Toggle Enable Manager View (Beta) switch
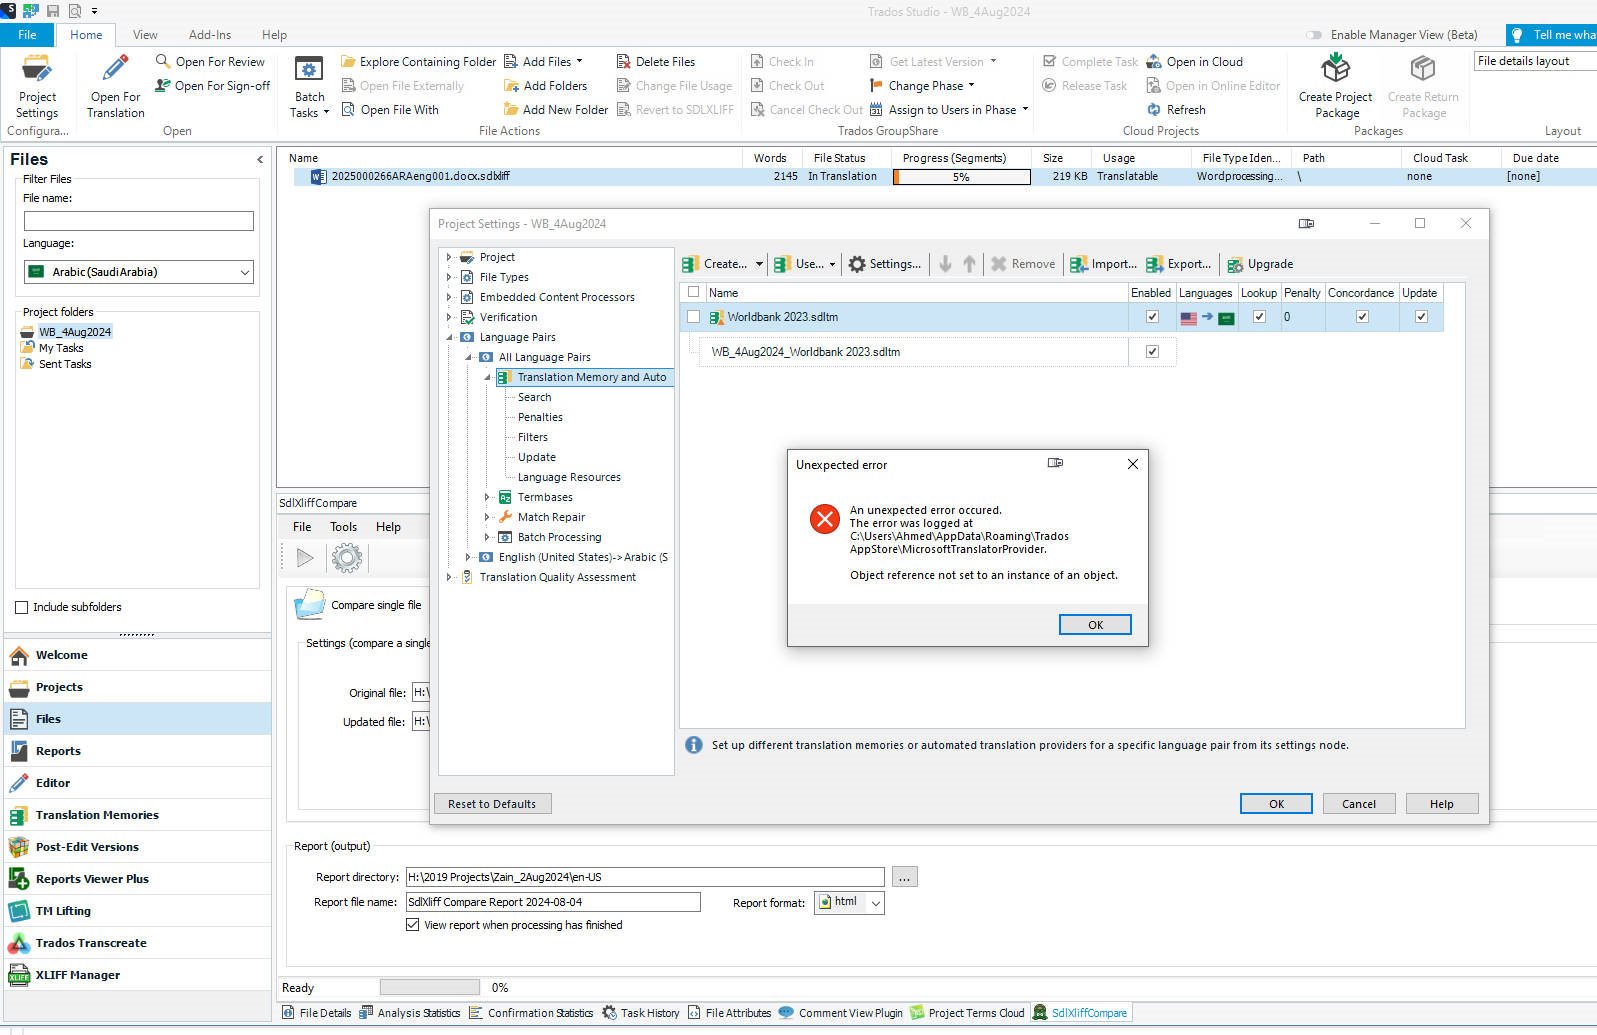Screen dimensions: 1597x1035 click(1314, 35)
